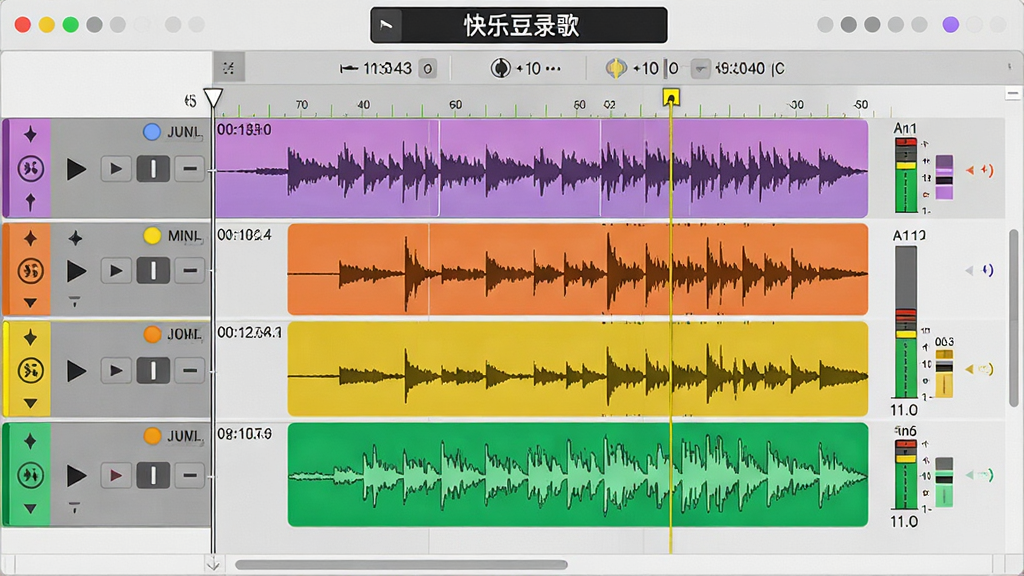The width and height of the screenshot is (1024, 576).
Task: Click the filter icon below the orange track's play button
Action: click(x=74, y=302)
